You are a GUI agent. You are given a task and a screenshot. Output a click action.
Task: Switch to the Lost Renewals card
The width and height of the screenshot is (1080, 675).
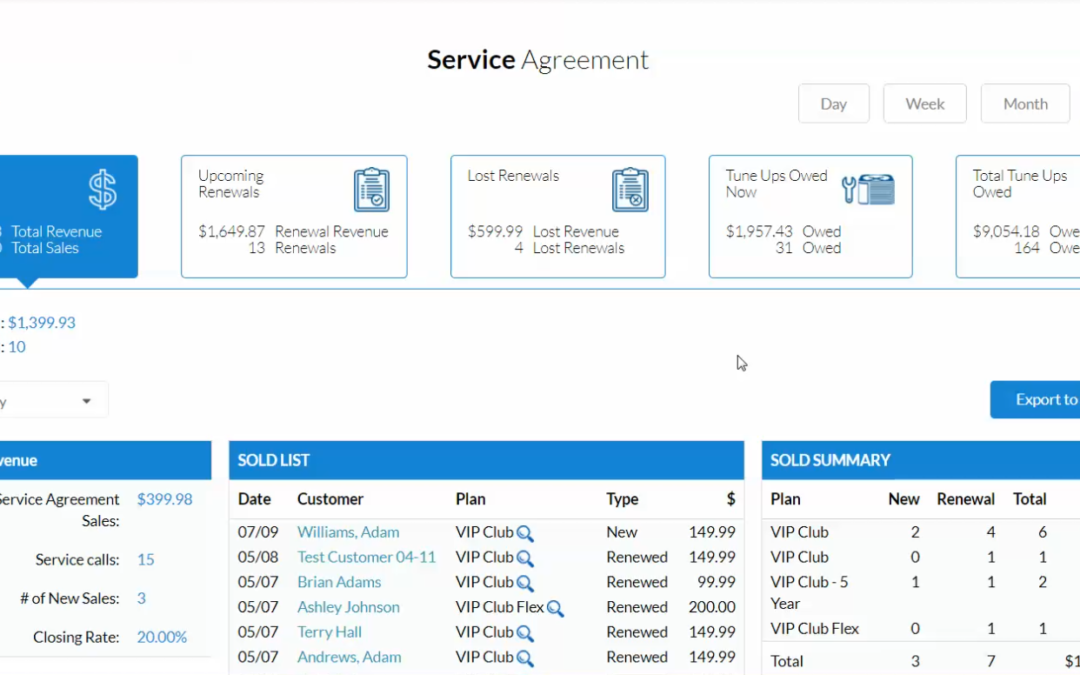pyautogui.click(x=557, y=216)
